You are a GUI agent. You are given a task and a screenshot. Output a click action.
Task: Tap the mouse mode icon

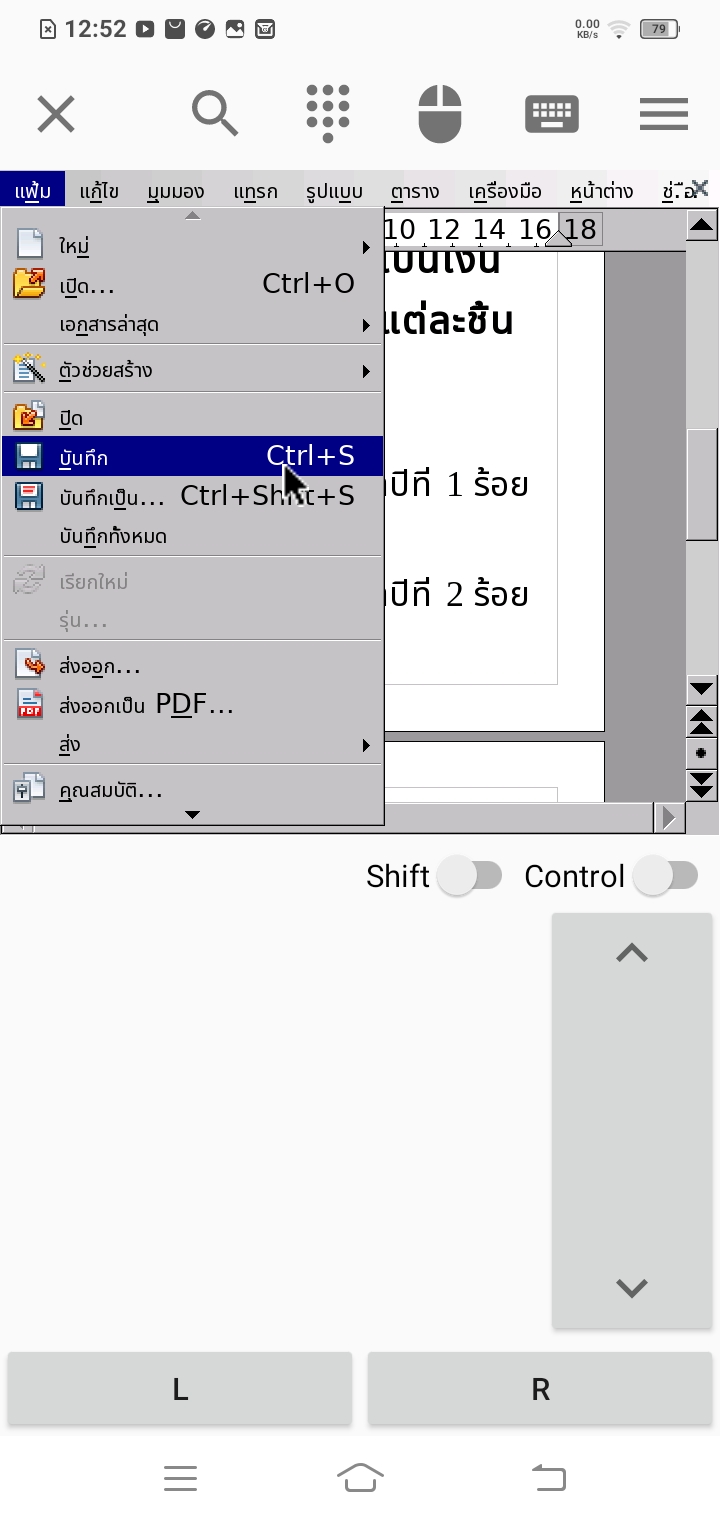(440, 113)
